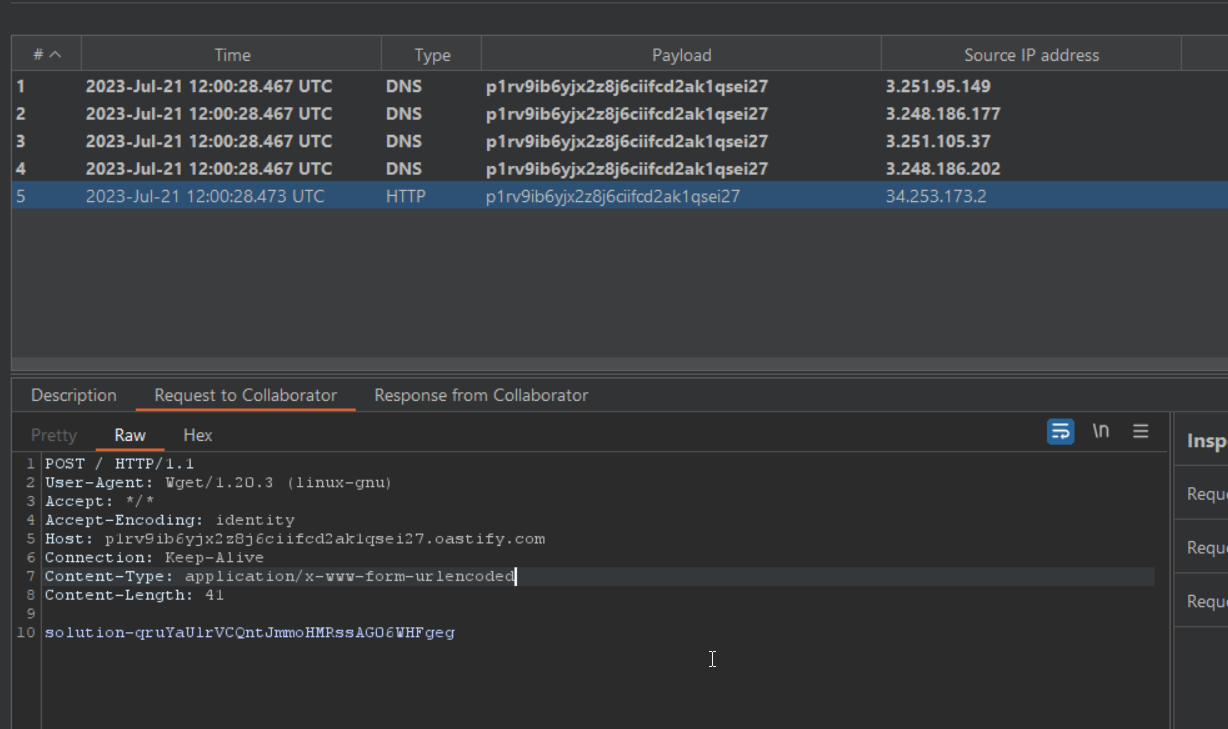Sort table by the # column
The width and height of the screenshot is (1228, 729).
46,55
